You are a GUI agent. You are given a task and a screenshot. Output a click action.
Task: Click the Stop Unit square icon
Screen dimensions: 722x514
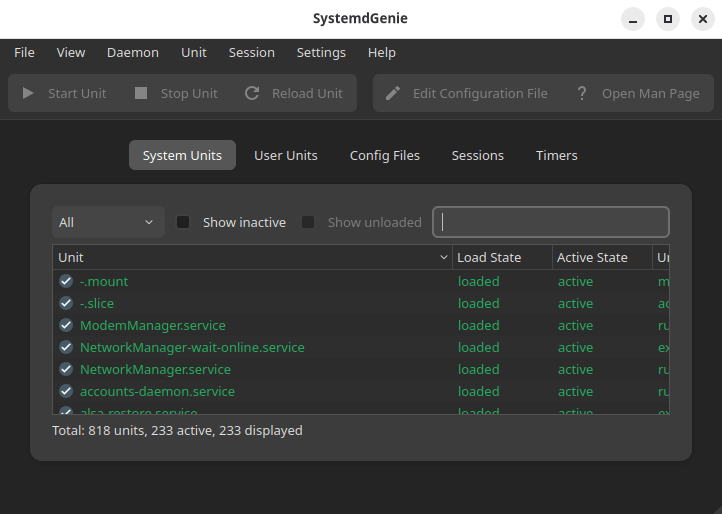pyautogui.click(x=141, y=93)
